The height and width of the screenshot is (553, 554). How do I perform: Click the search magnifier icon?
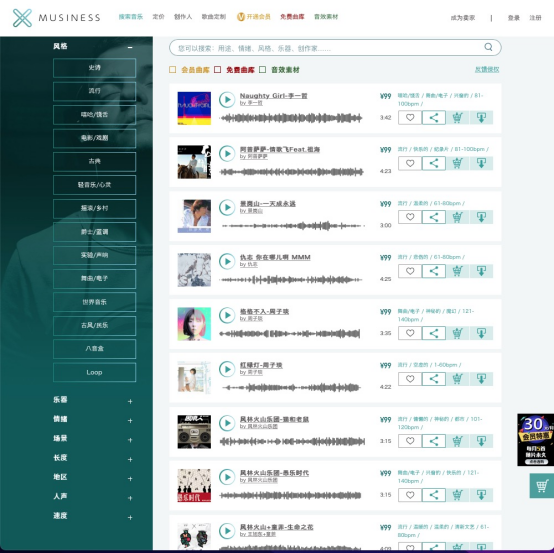point(488,47)
